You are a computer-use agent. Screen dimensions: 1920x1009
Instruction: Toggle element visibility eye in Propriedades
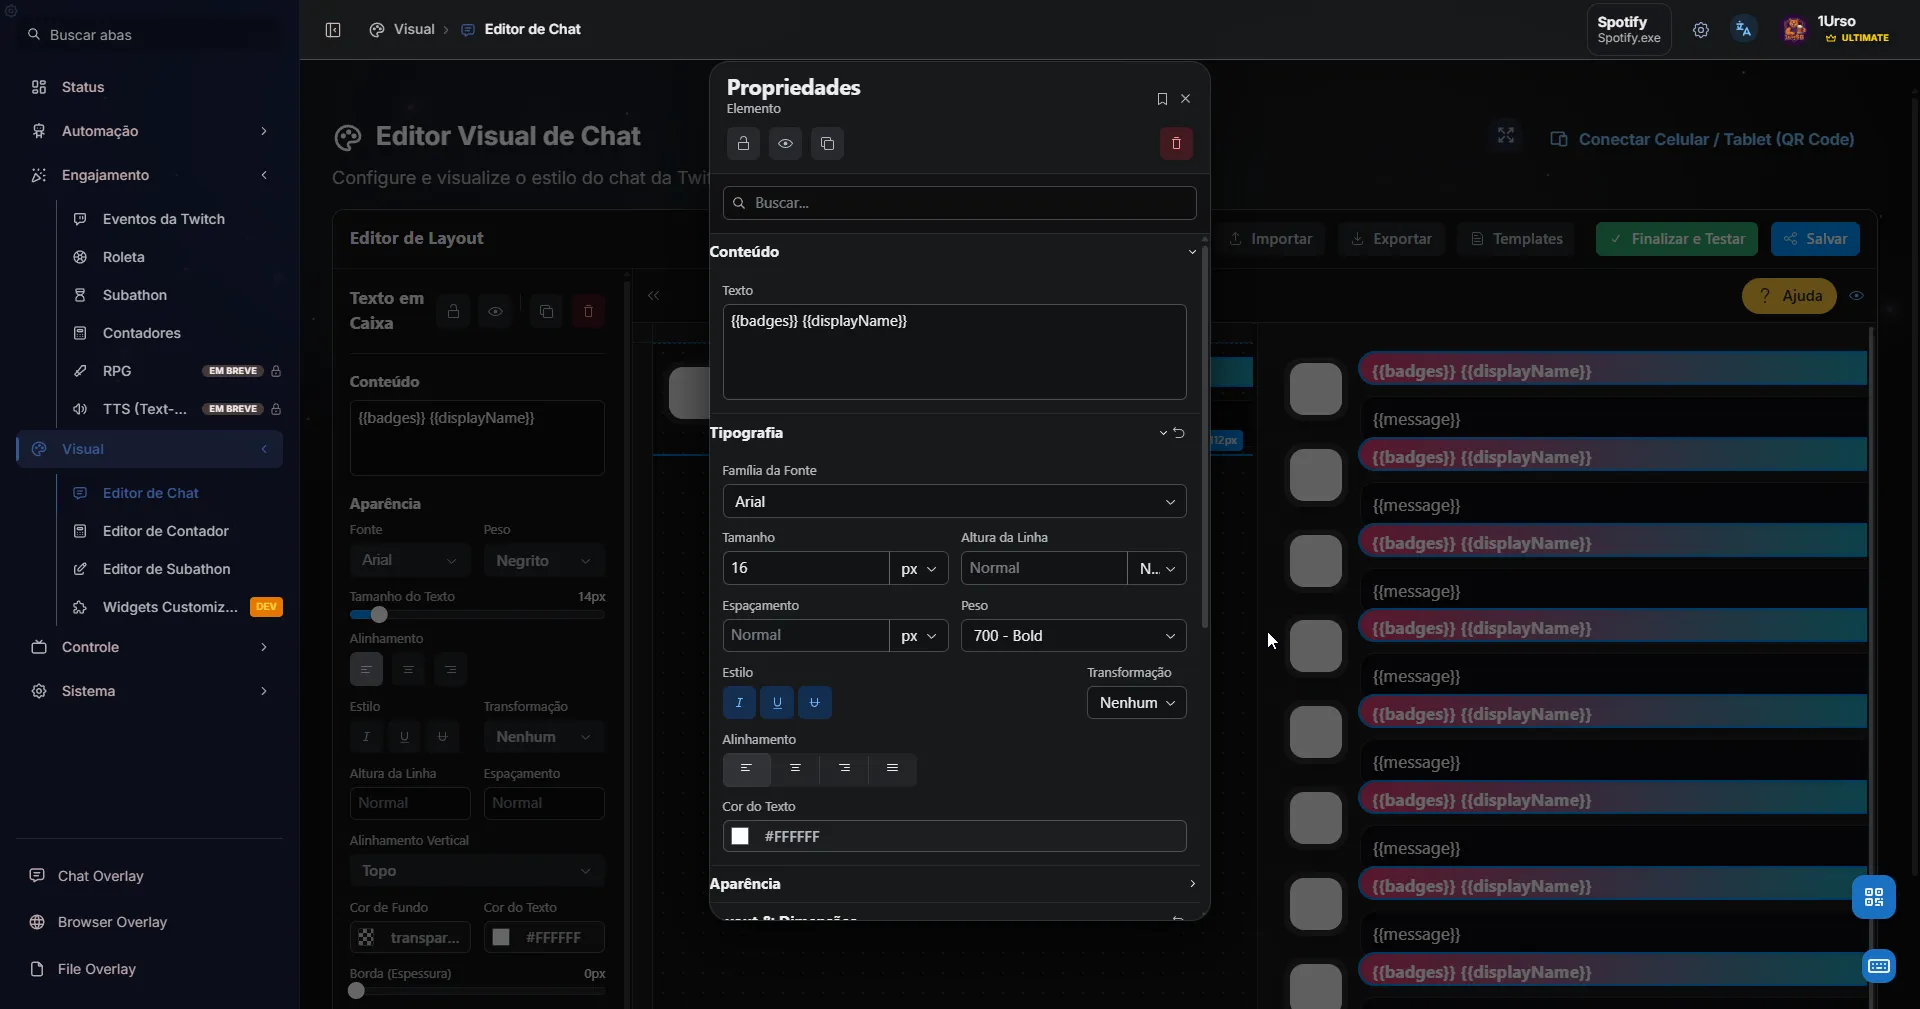coord(785,144)
